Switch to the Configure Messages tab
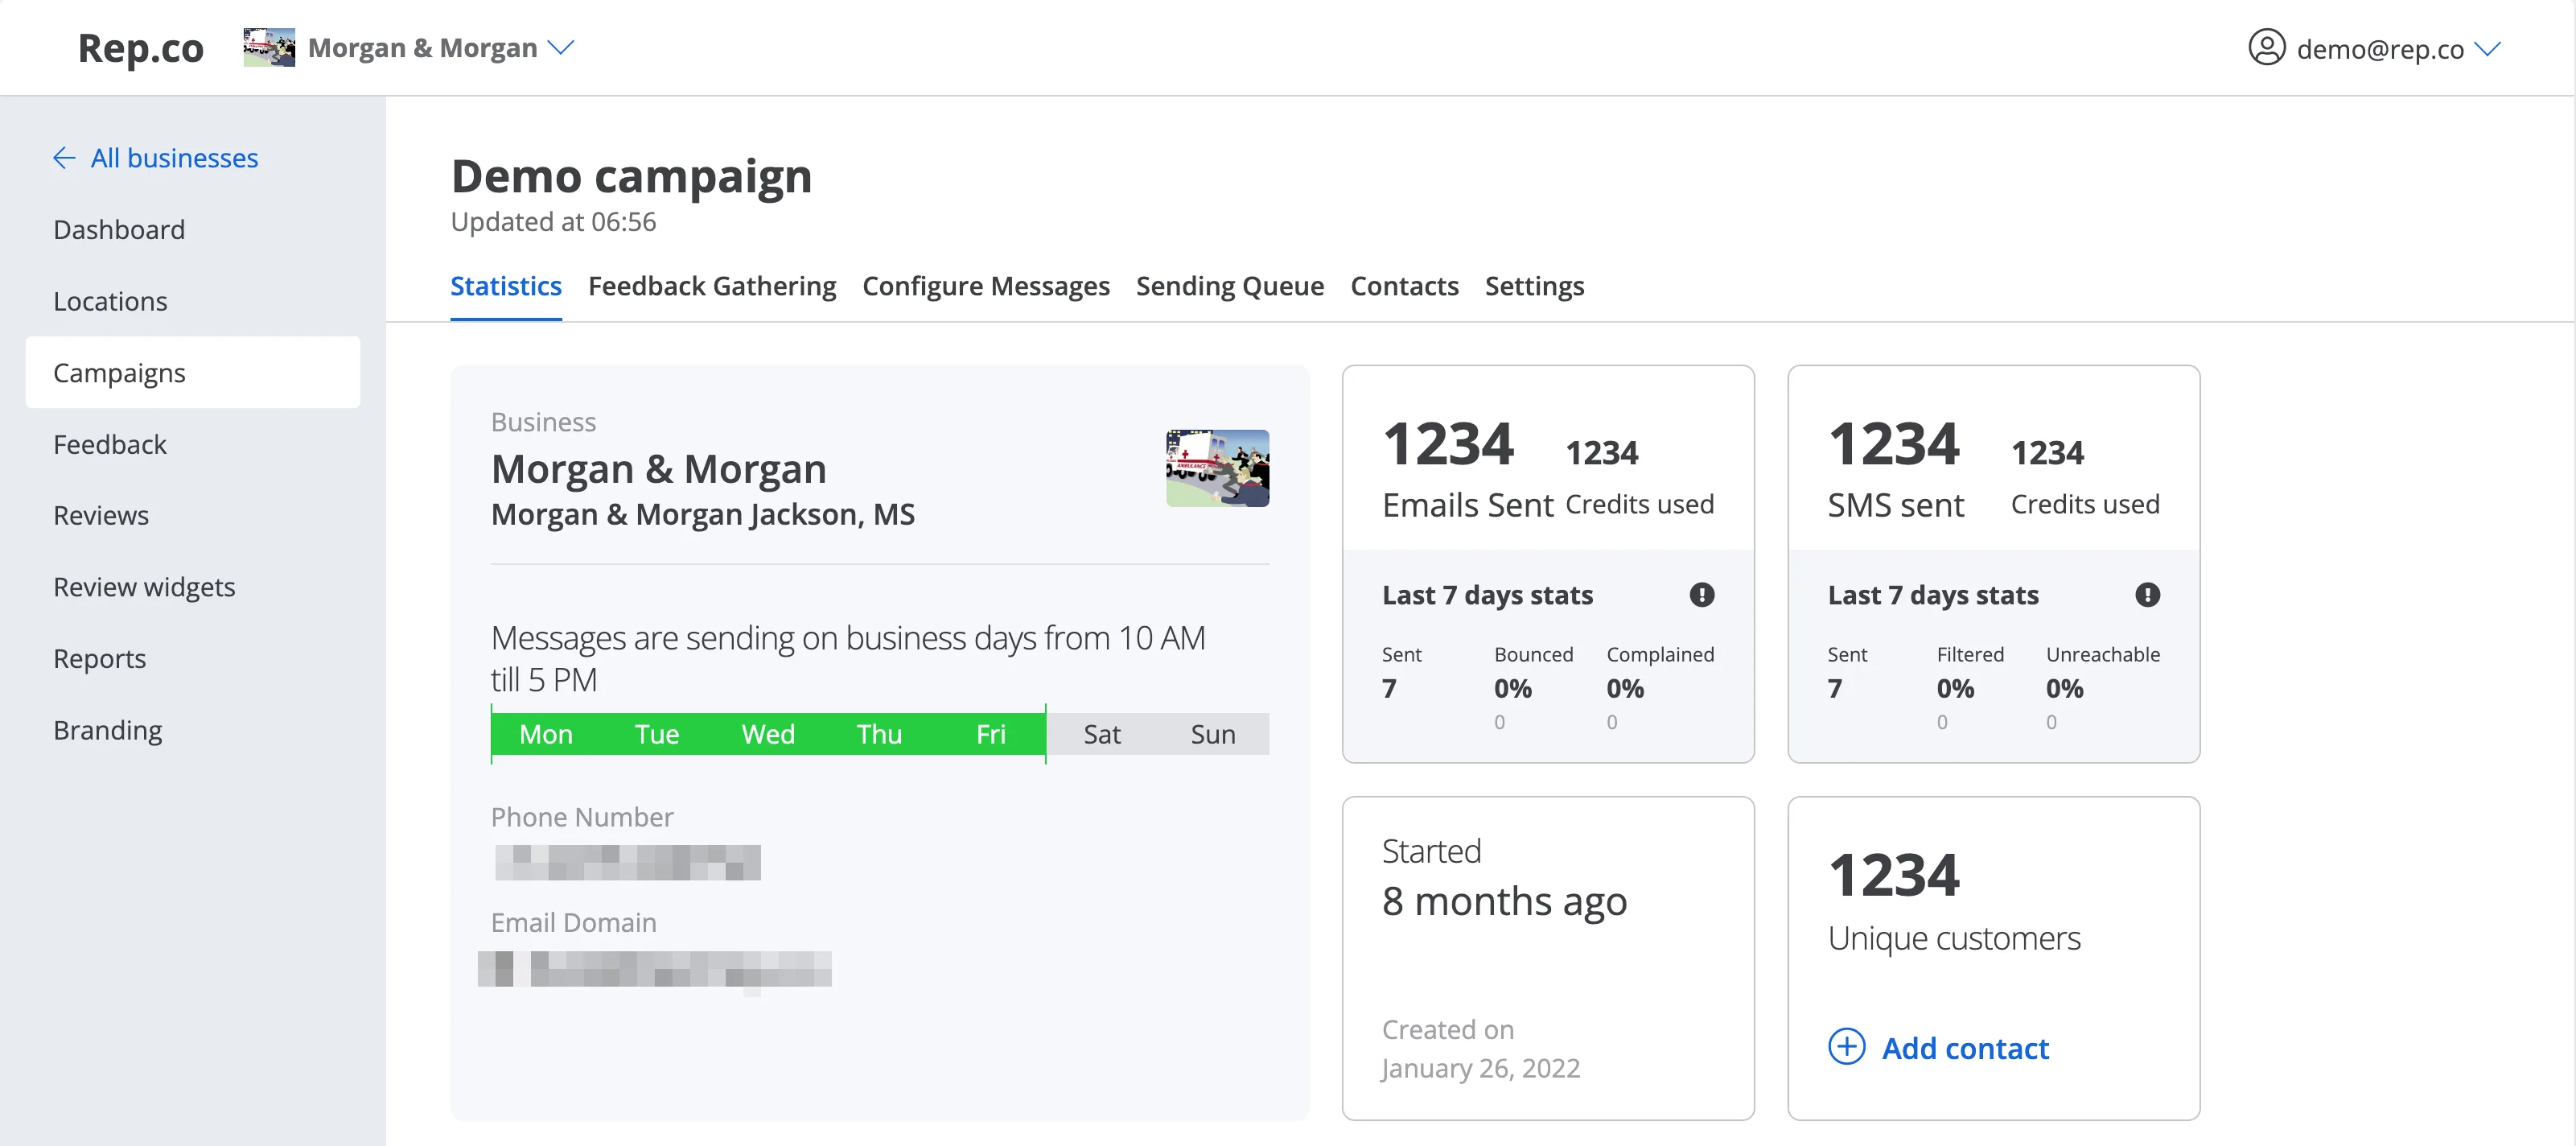2576x1146 pixels. [986, 286]
